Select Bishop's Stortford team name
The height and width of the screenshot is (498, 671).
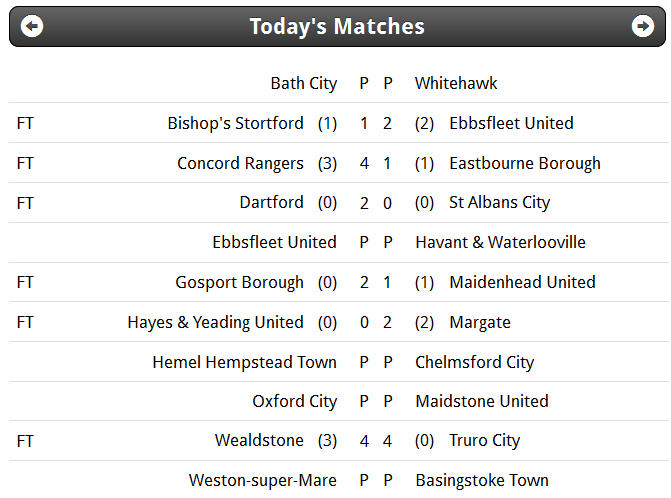235,123
